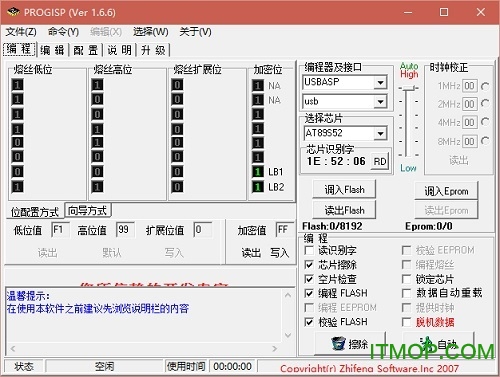Click the 调入Eprom button
500x377 pixels.
(446, 191)
